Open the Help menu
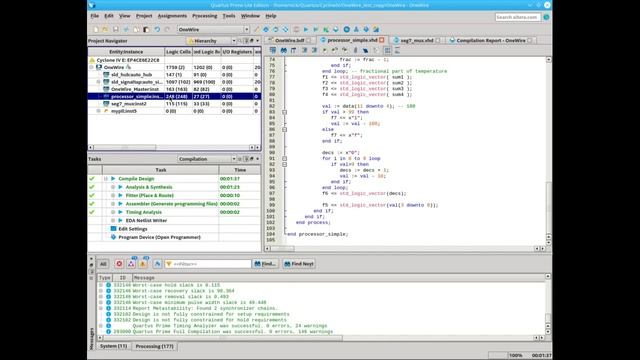The image size is (640, 360). [x=271, y=16]
